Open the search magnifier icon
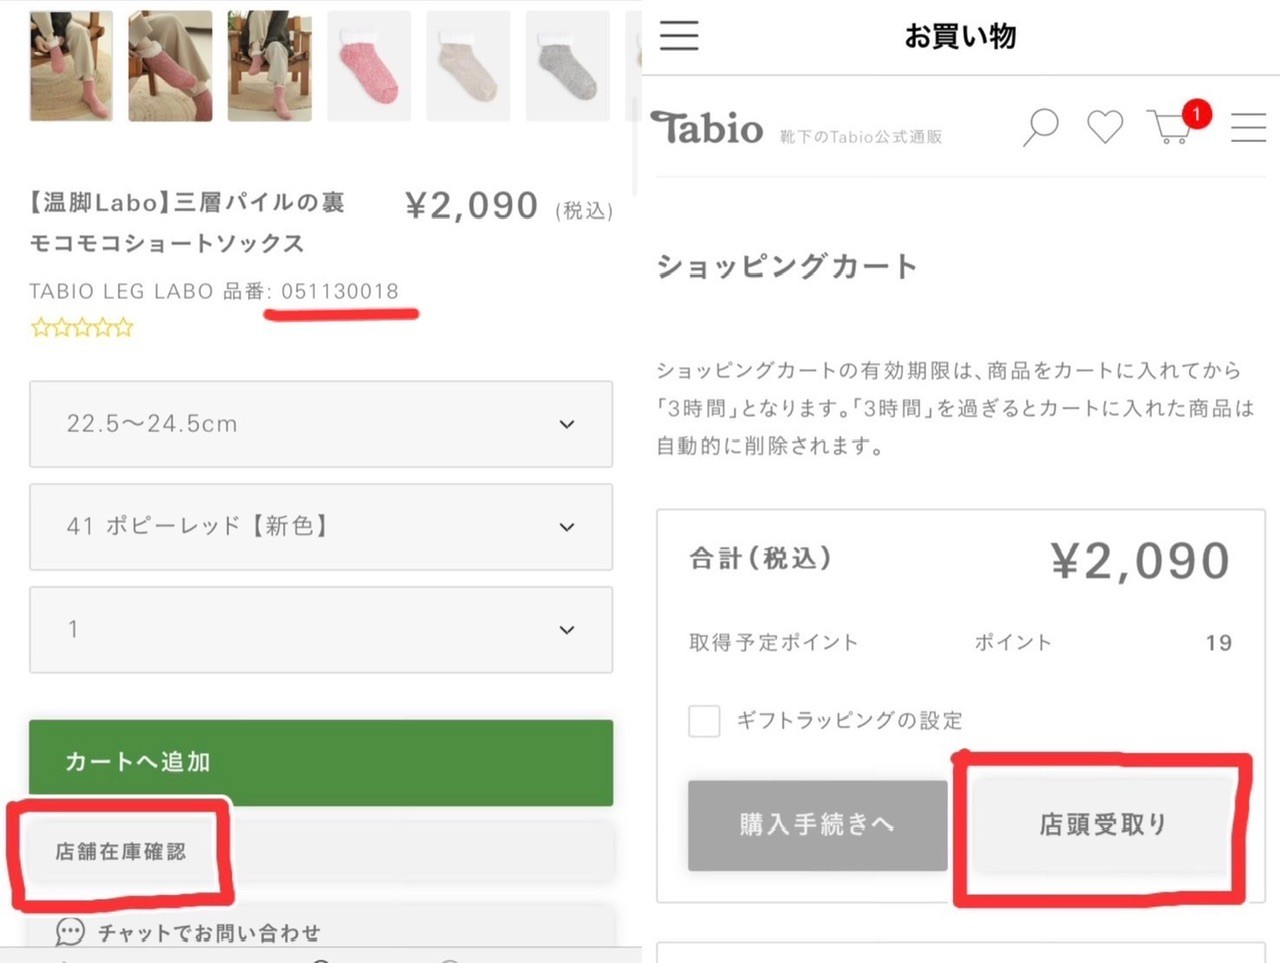 click(1040, 127)
